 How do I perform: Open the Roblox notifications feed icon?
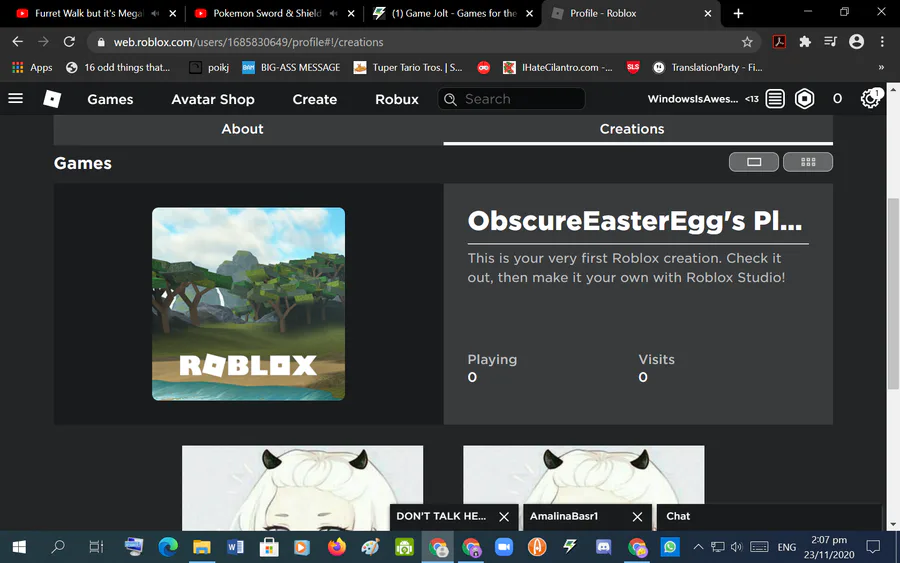click(775, 99)
